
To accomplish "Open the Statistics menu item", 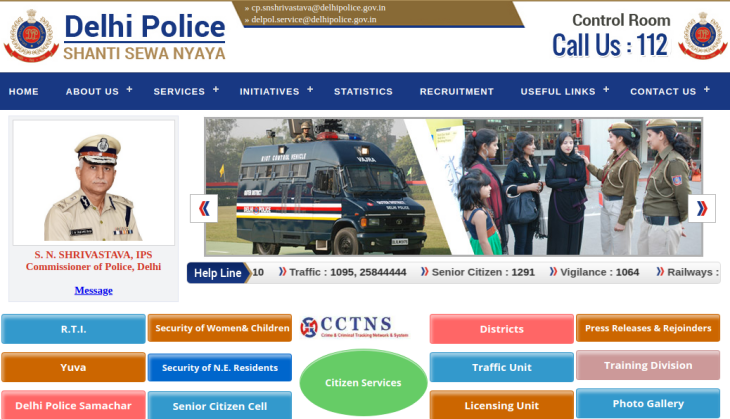I will tap(363, 92).
